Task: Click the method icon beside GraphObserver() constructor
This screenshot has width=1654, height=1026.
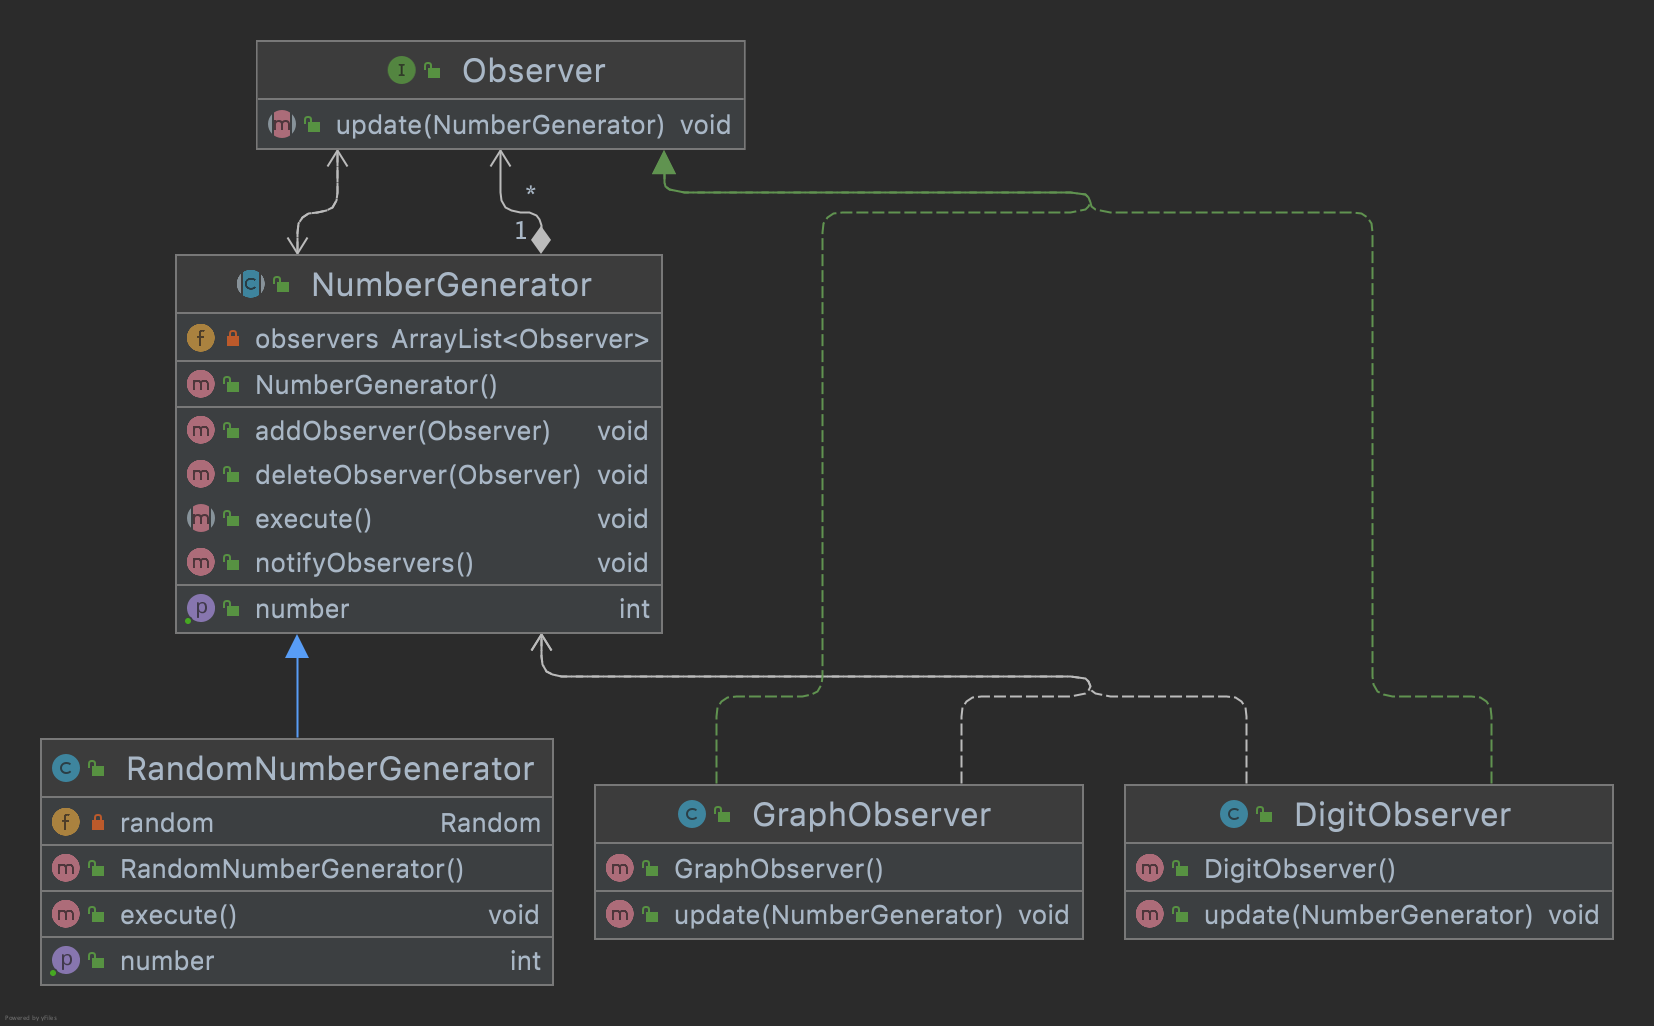Action: tap(621, 868)
